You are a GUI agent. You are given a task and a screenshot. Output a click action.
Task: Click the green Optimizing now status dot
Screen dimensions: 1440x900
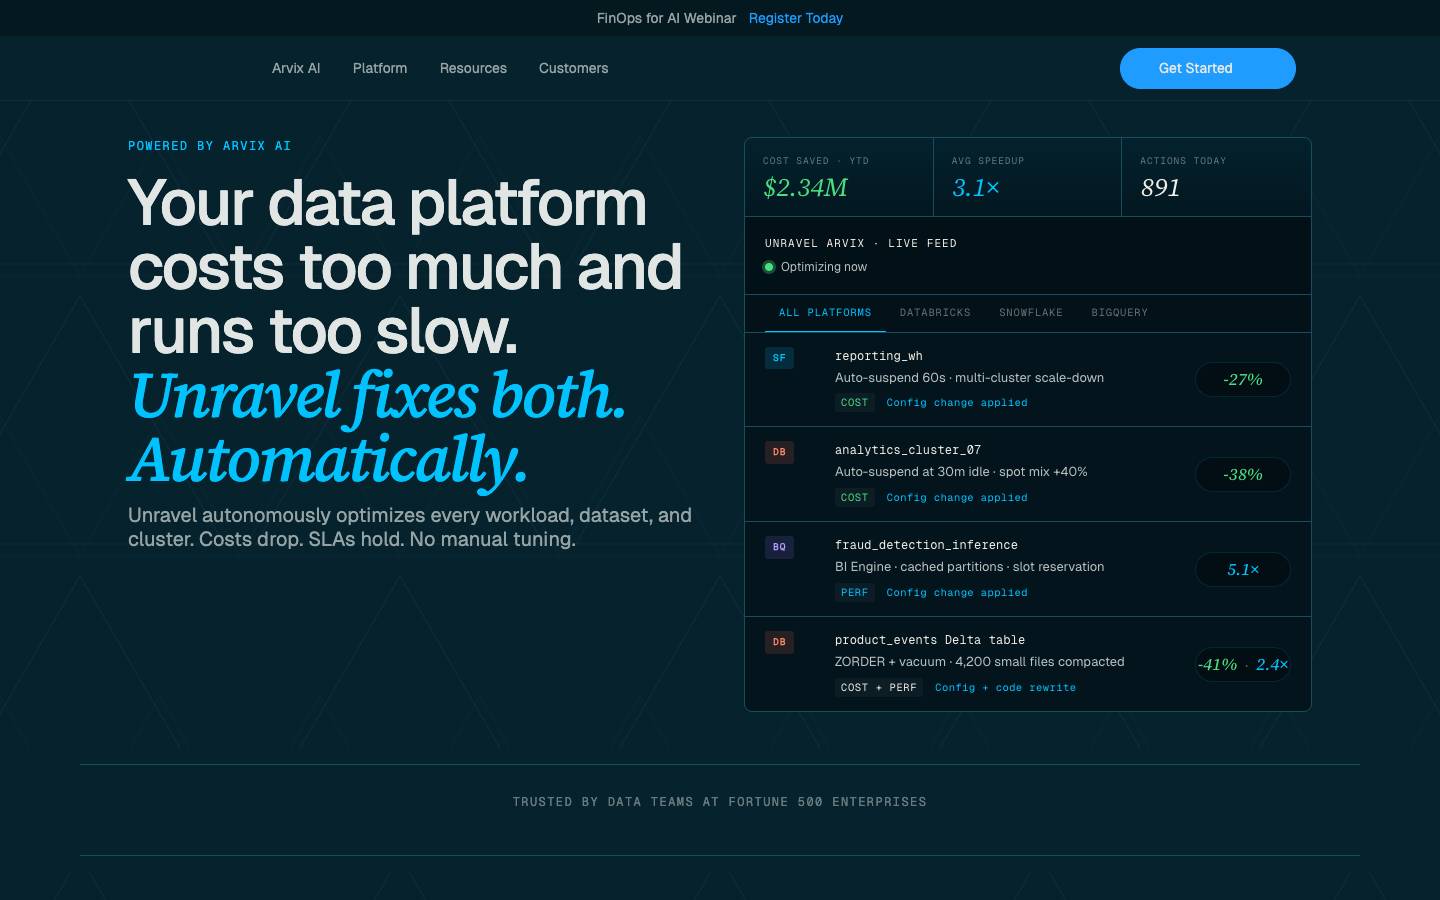[x=769, y=267]
